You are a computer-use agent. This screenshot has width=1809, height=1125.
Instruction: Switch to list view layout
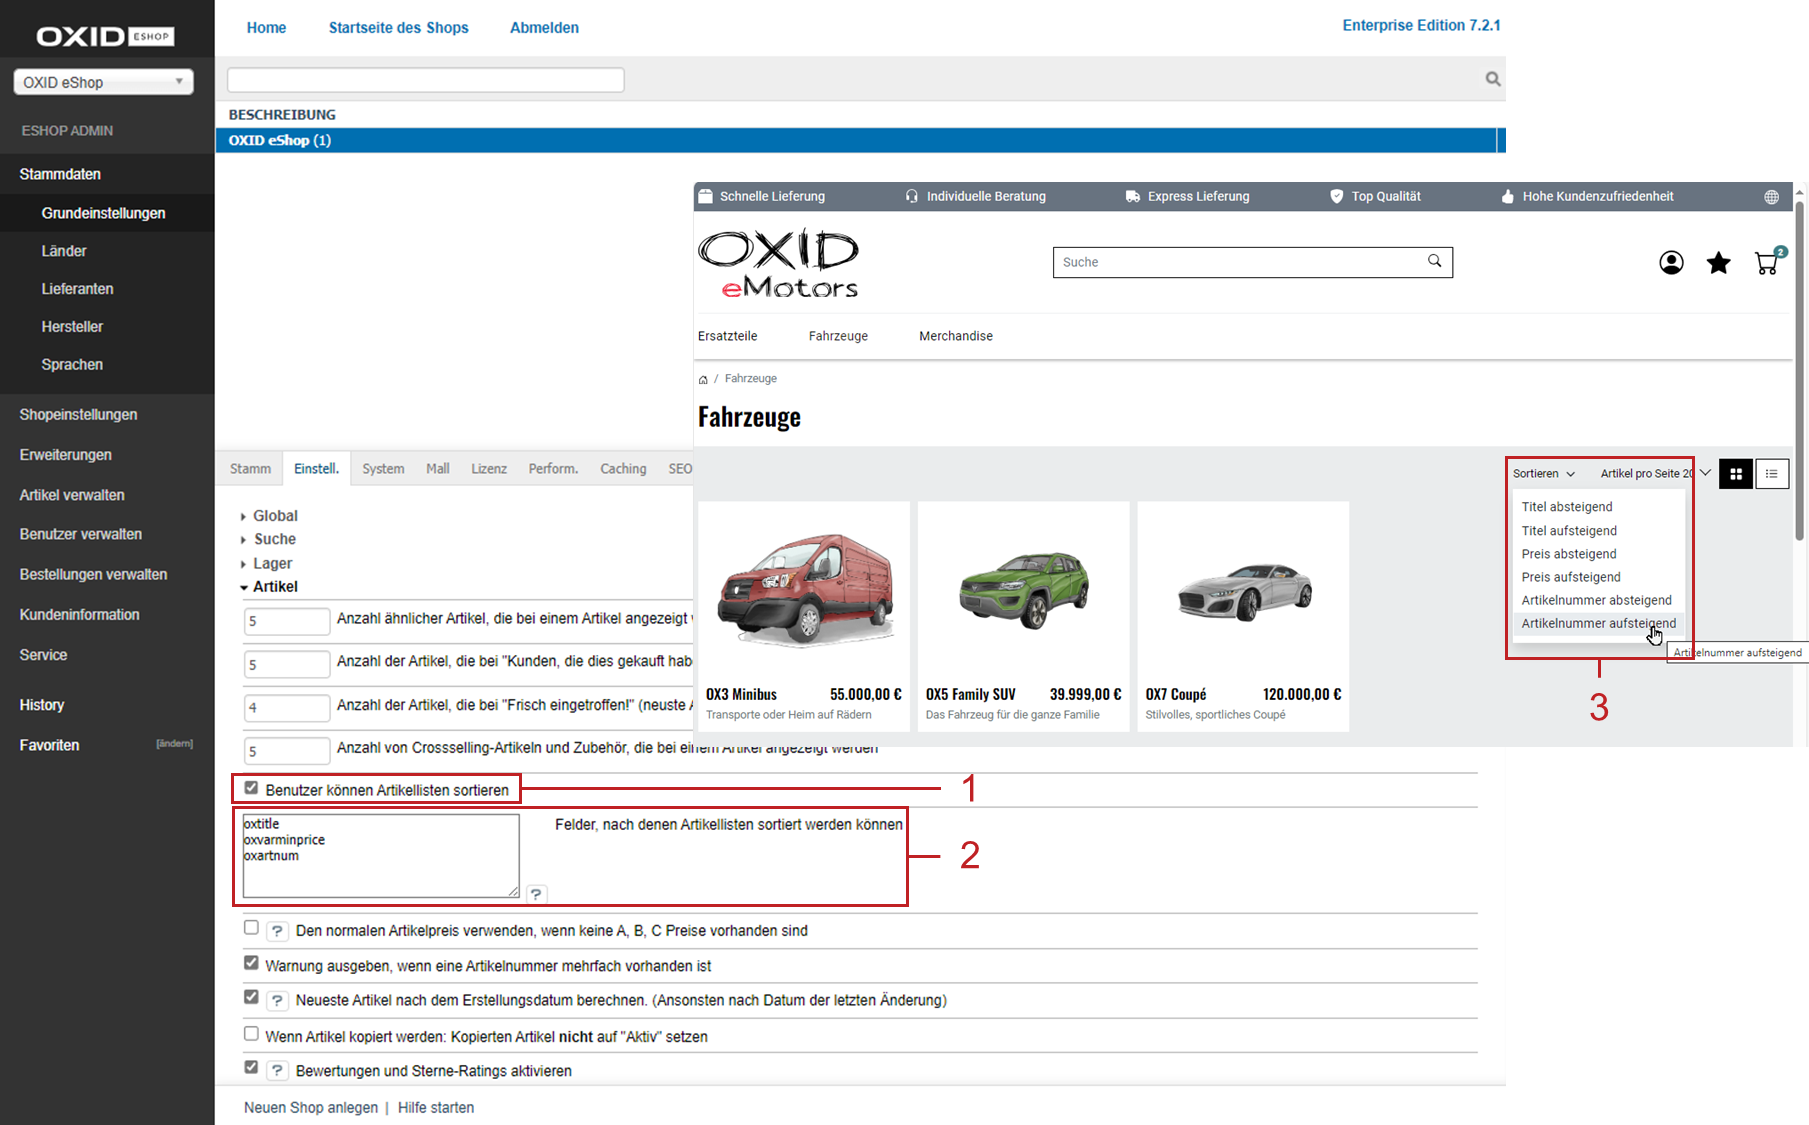pos(1771,474)
